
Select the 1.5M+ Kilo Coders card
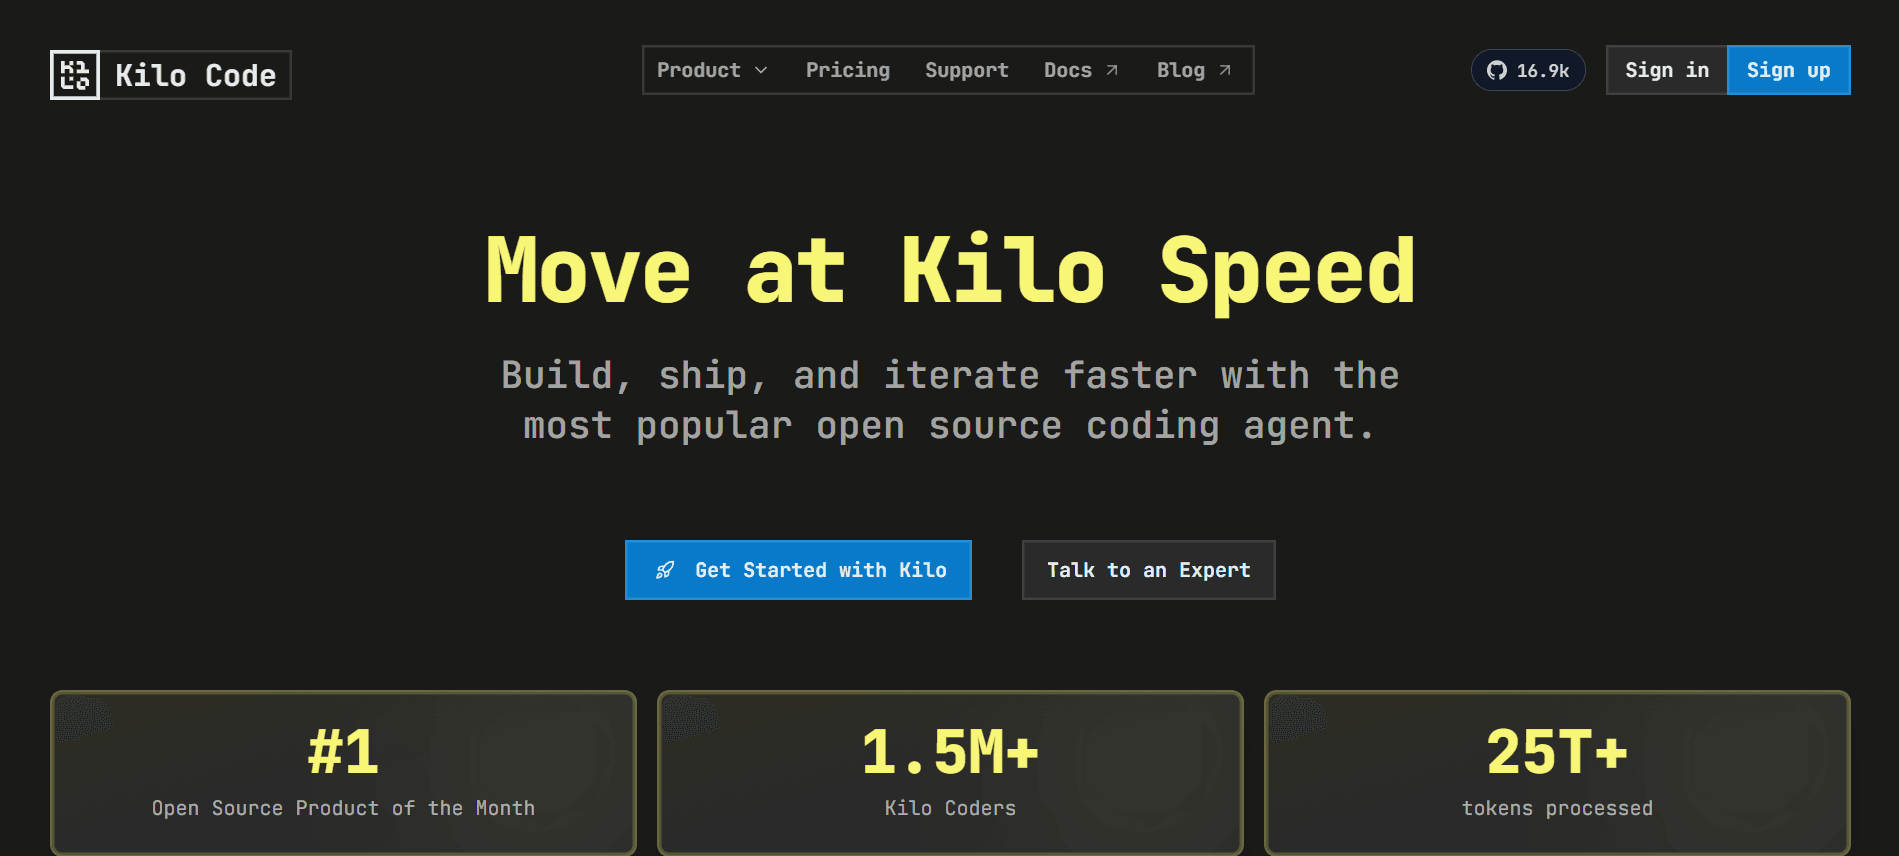click(950, 773)
